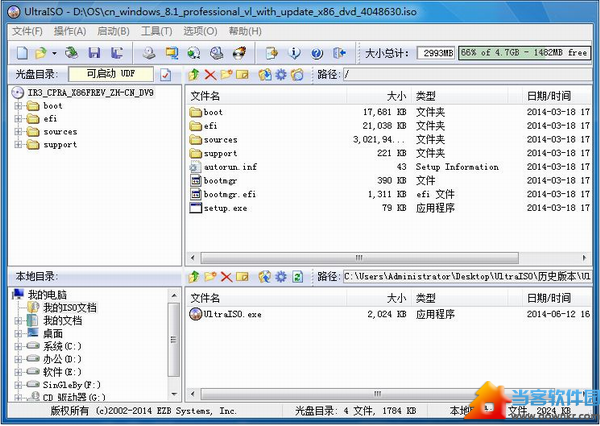
Task: Click Rename icon in disc pane toolbar
Action: [x=242, y=74]
